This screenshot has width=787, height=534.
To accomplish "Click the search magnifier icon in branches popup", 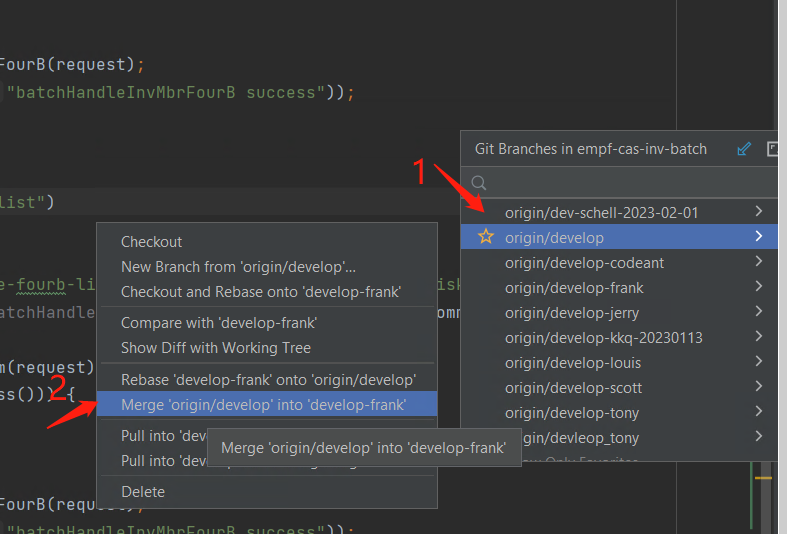I will [x=479, y=183].
